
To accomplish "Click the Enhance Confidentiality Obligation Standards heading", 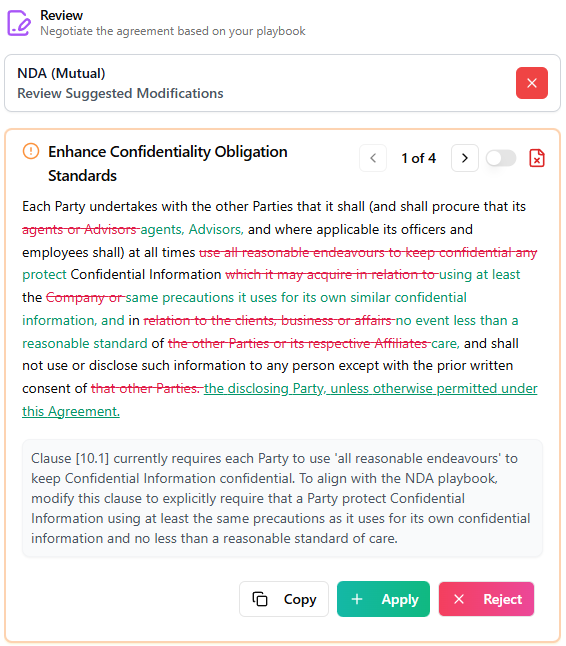I will point(168,164).
